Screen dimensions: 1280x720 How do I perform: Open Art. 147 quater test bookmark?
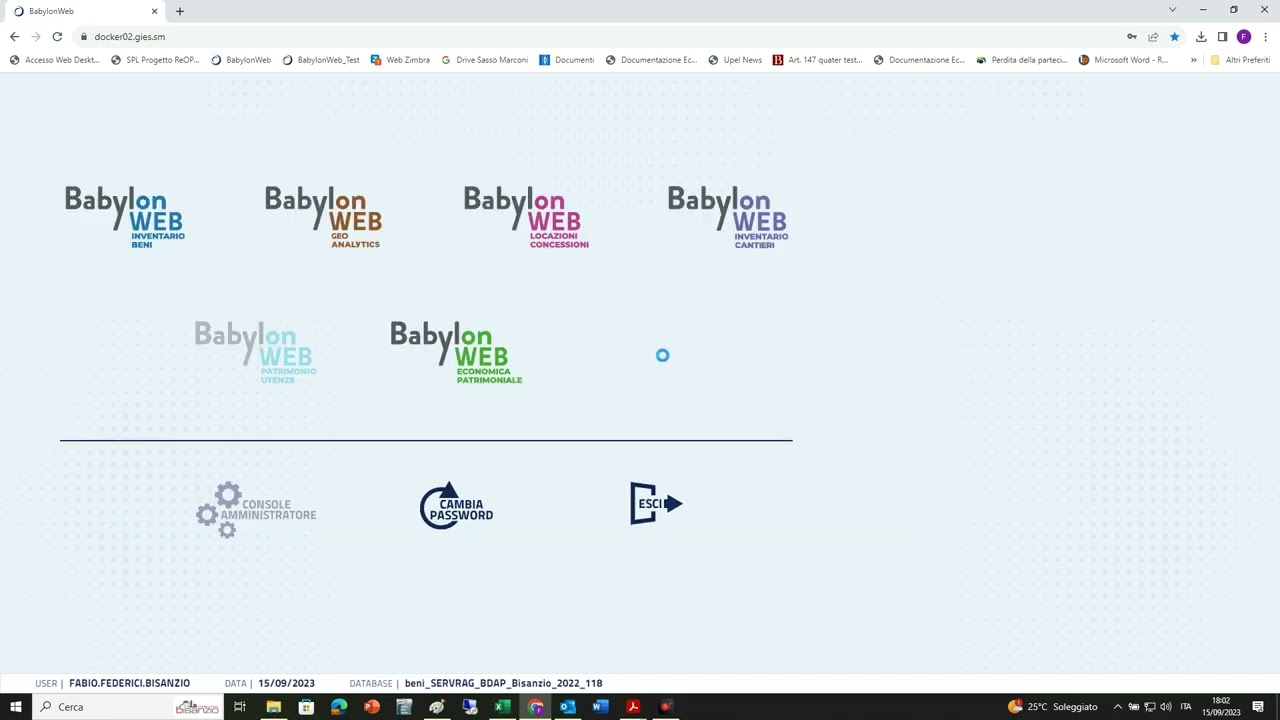point(817,60)
